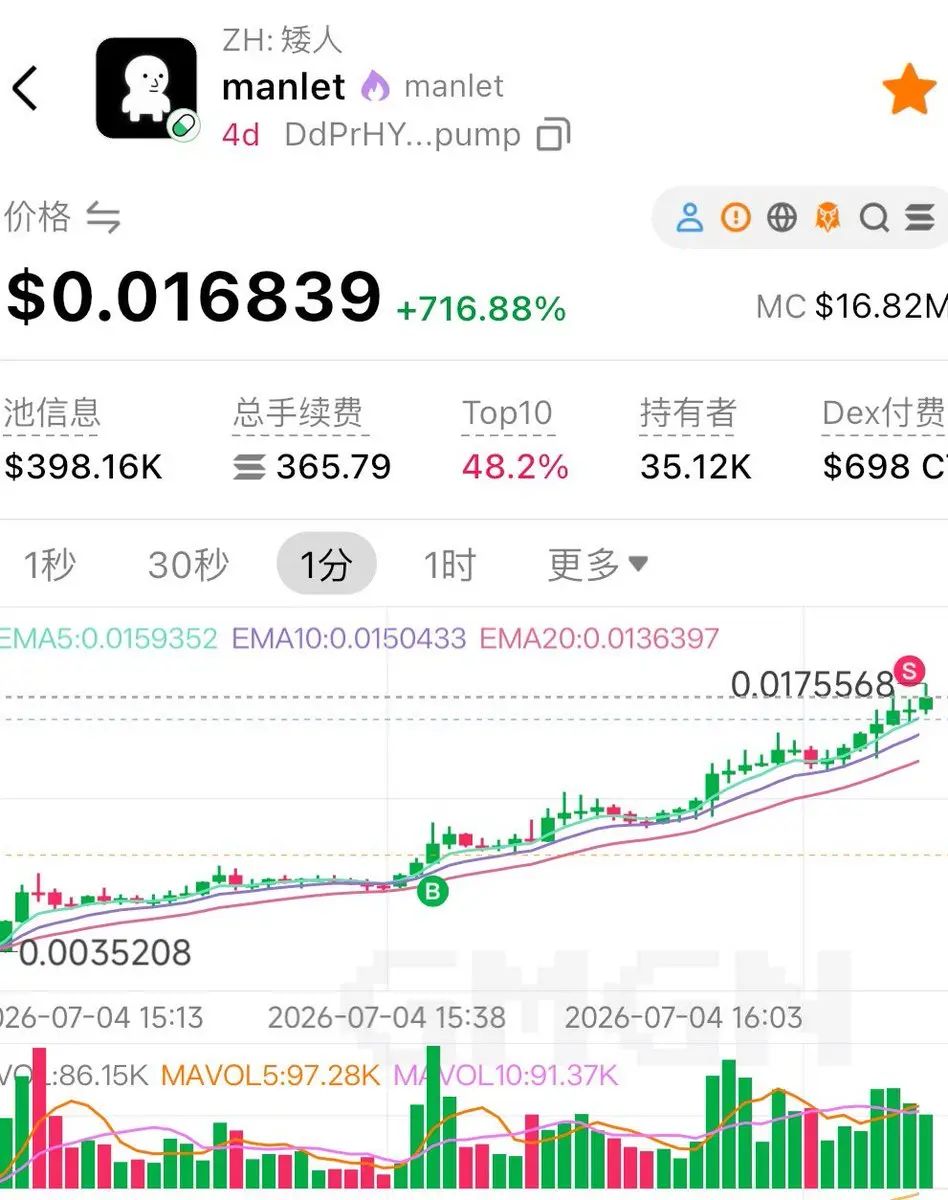The width and height of the screenshot is (948, 1200).
Task: Click the EMA20:0.0136397 indicator label
Action: tap(600, 638)
